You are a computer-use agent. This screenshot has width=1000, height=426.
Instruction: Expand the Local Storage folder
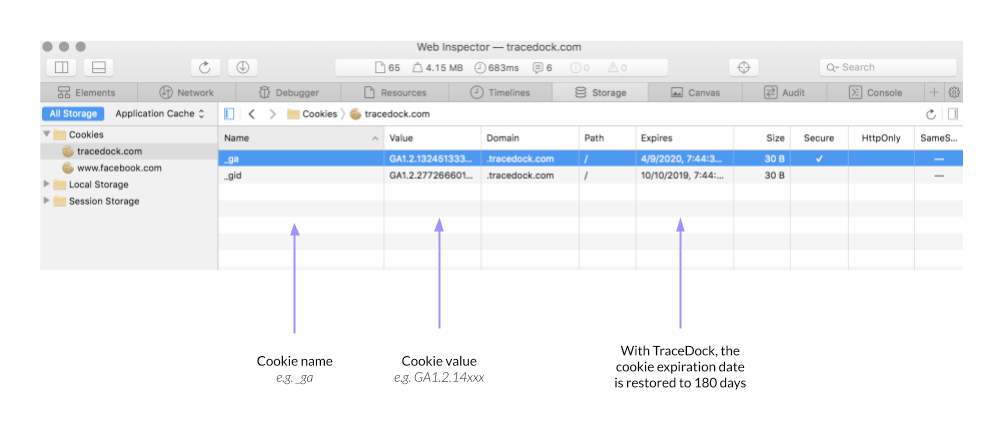pos(47,184)
